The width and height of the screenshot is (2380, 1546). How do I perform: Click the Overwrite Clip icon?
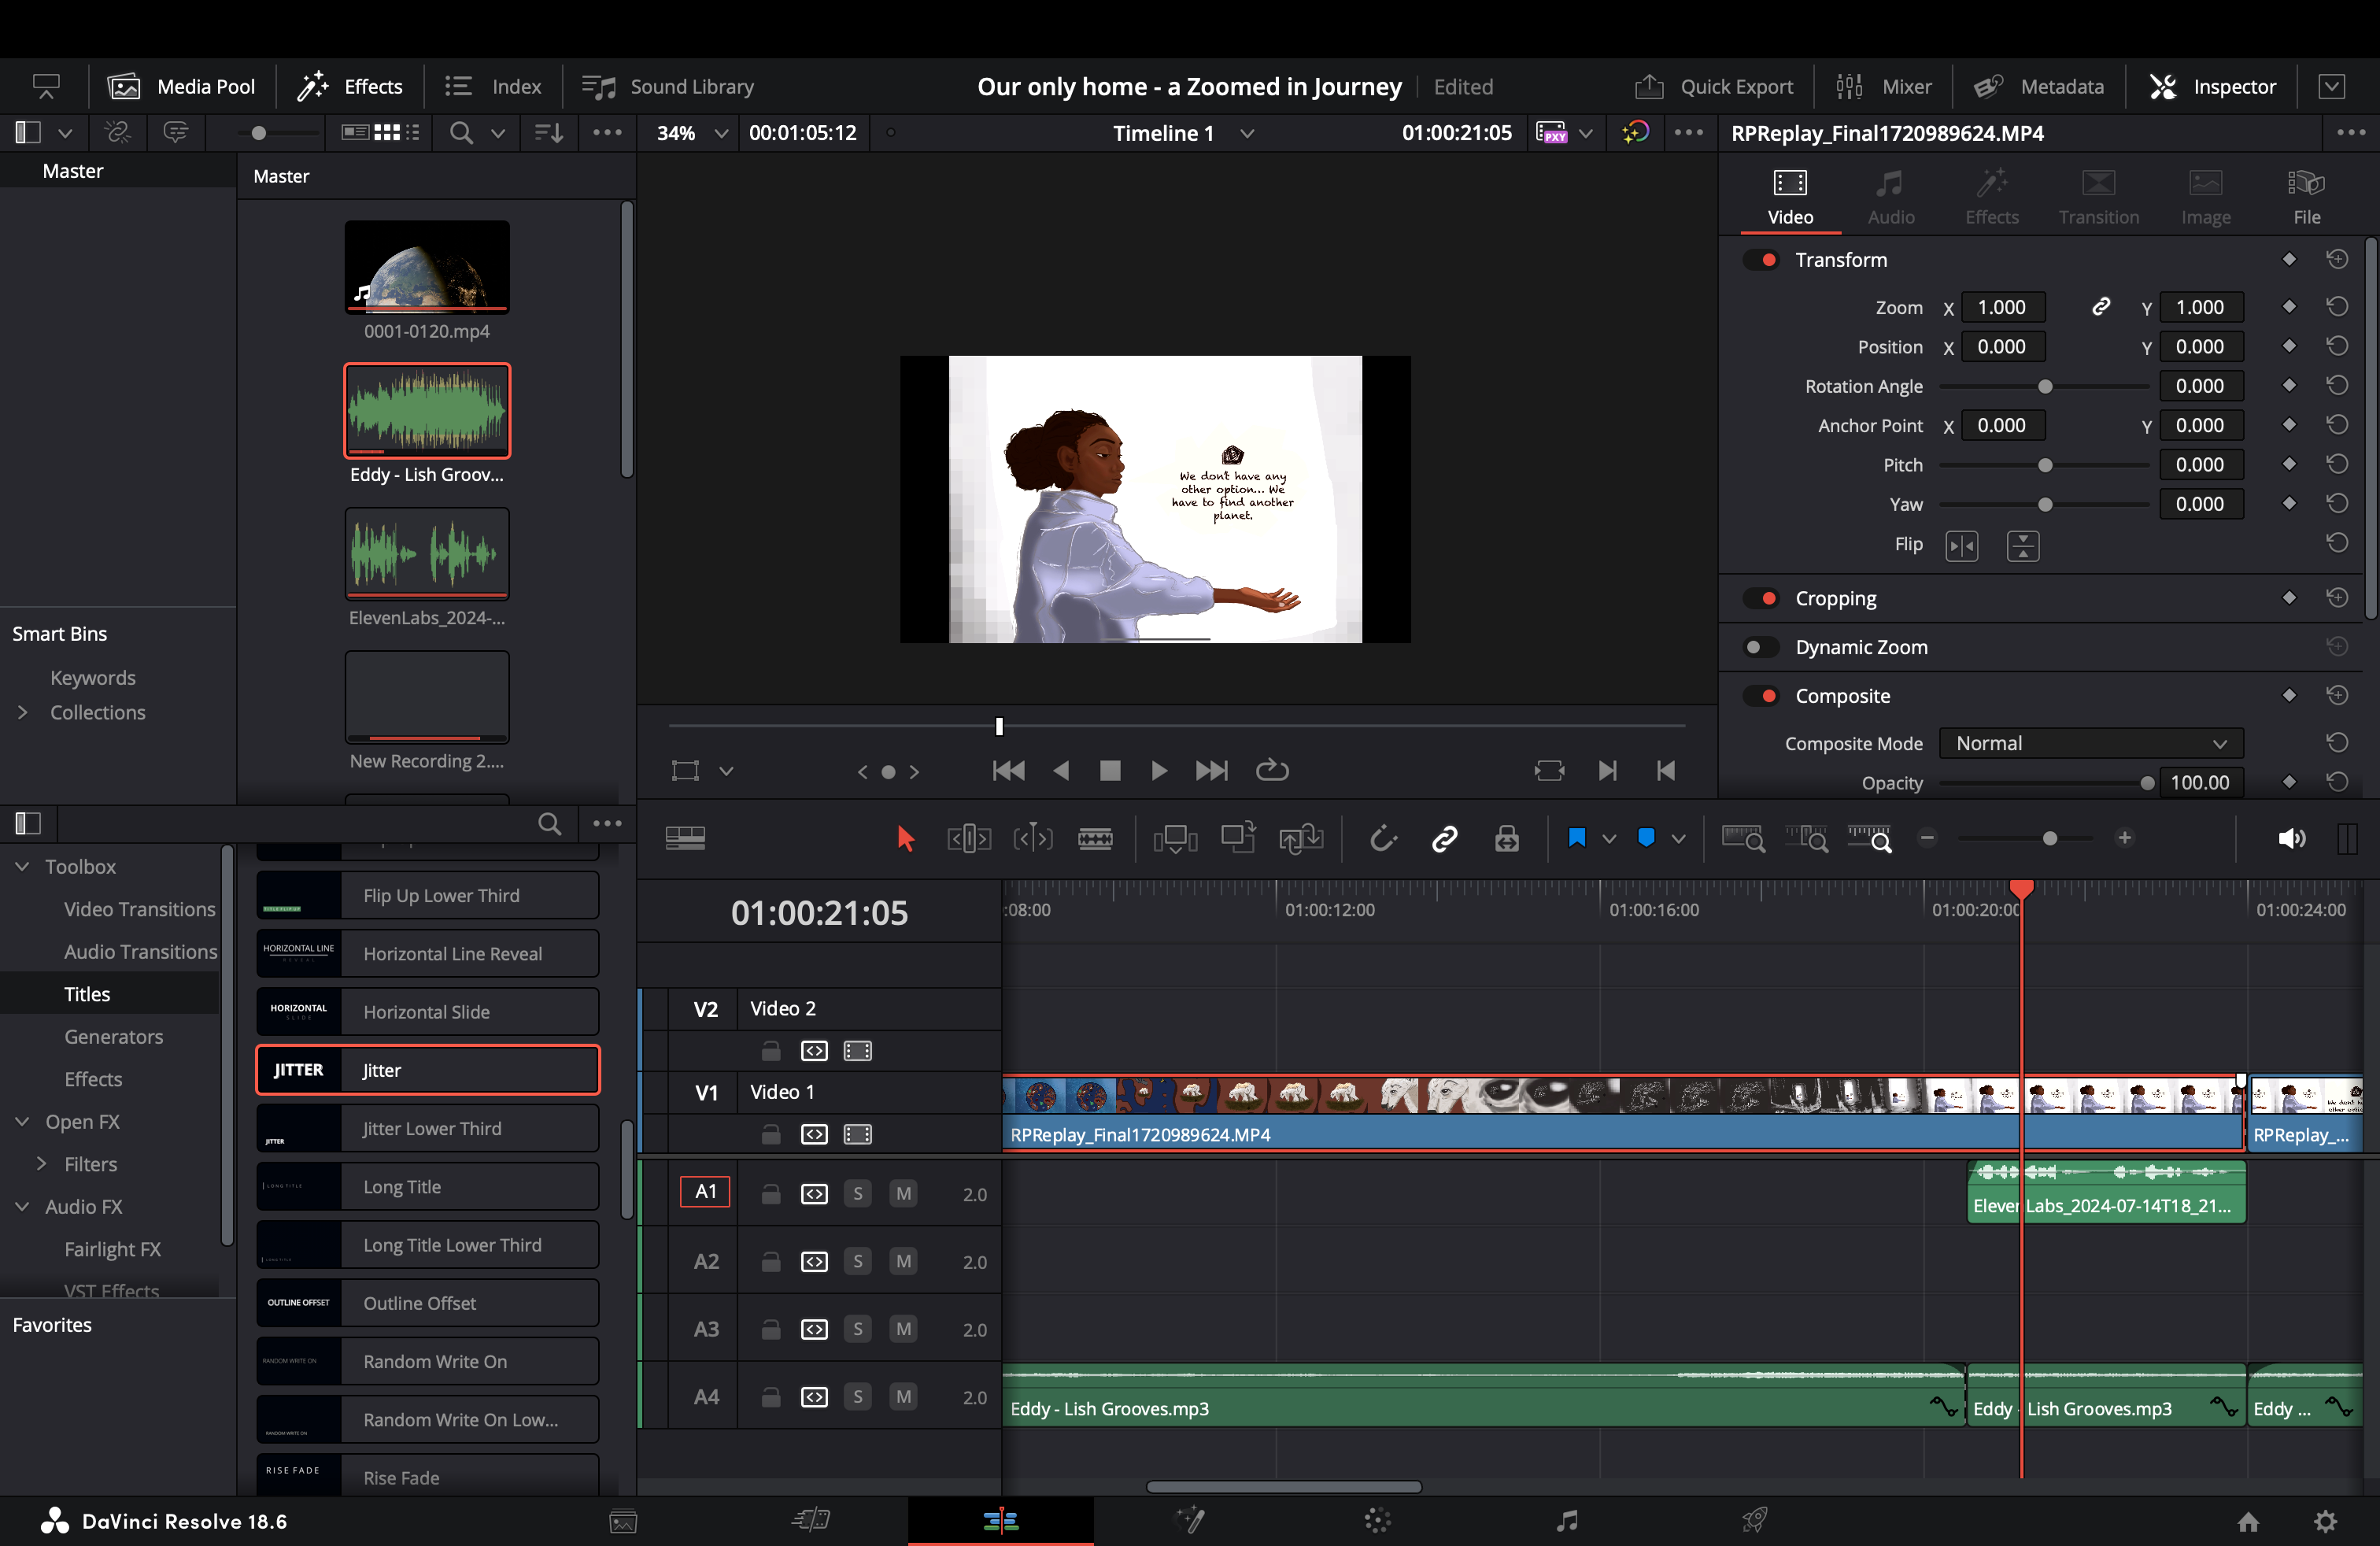coord(1238,838)
